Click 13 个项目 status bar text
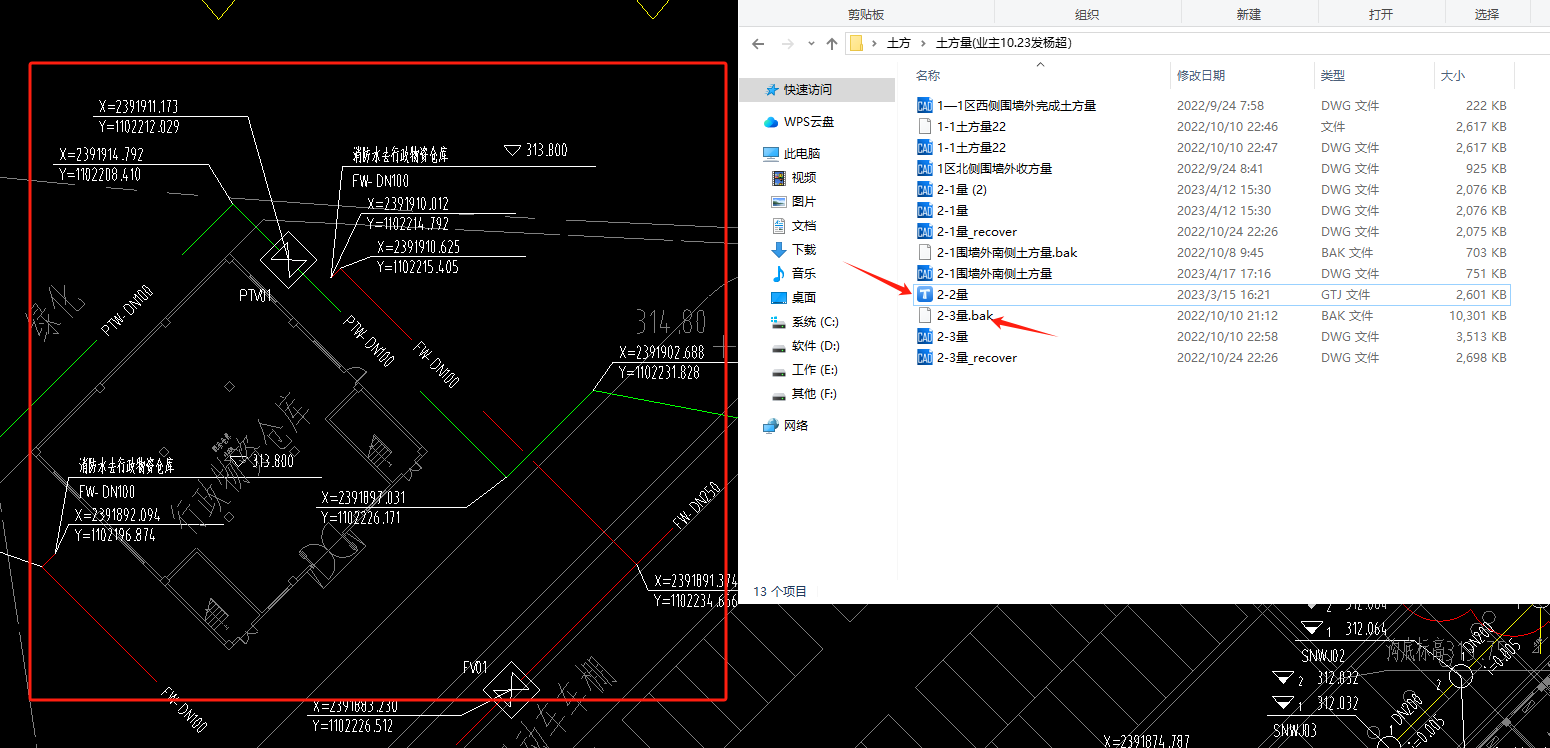This screenshot has width=1550, height=748. (x=780, y=591)
